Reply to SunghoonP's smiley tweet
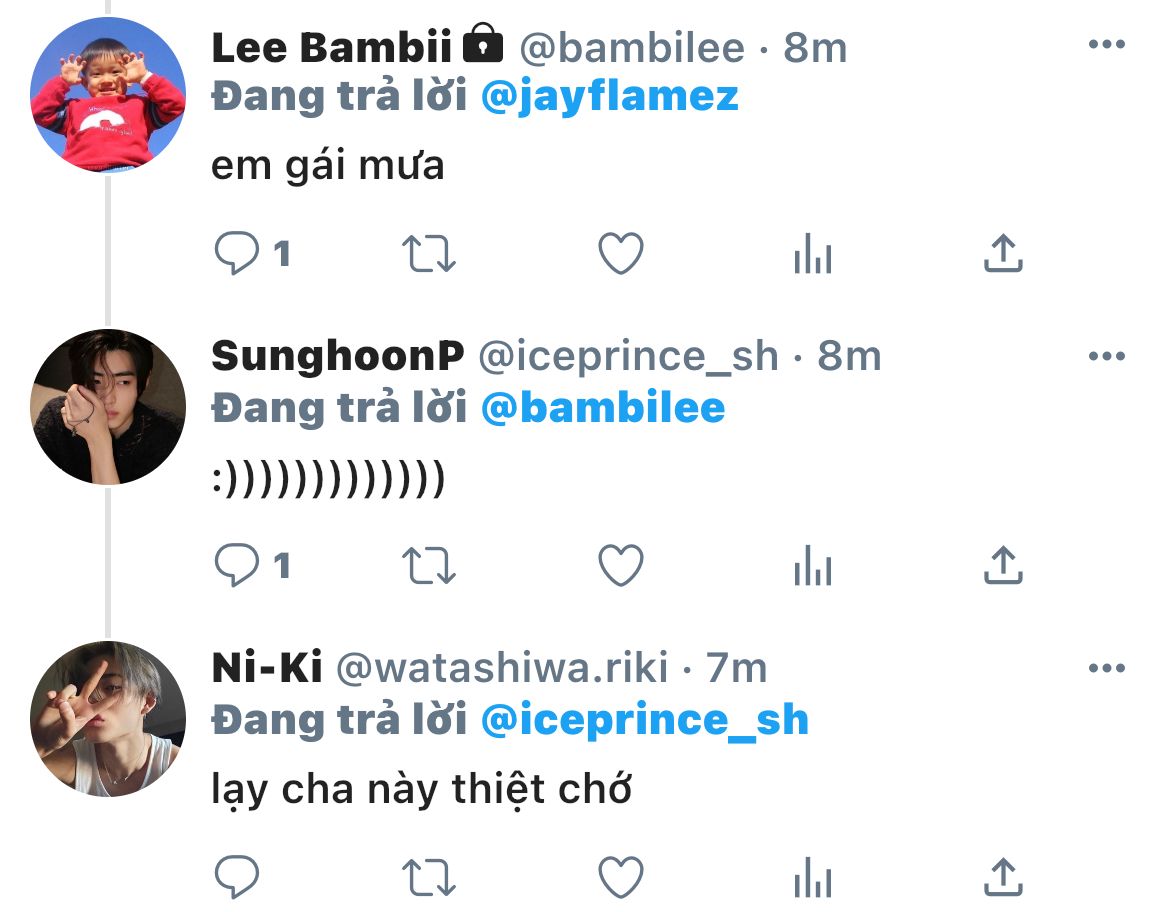 (237, 567)
